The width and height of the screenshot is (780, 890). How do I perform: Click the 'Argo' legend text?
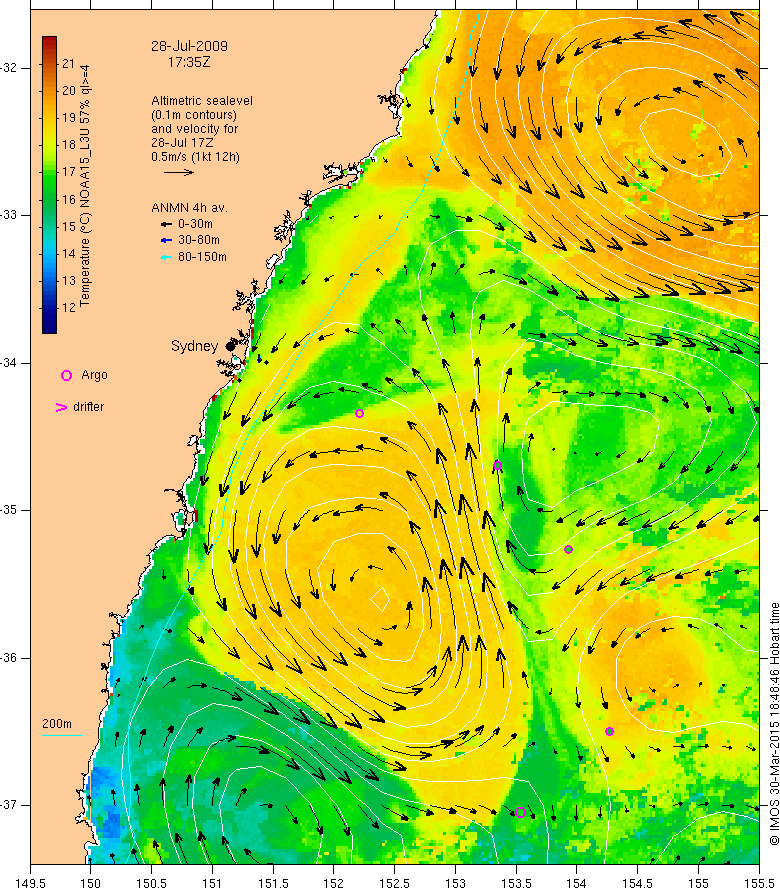[94, 375]
